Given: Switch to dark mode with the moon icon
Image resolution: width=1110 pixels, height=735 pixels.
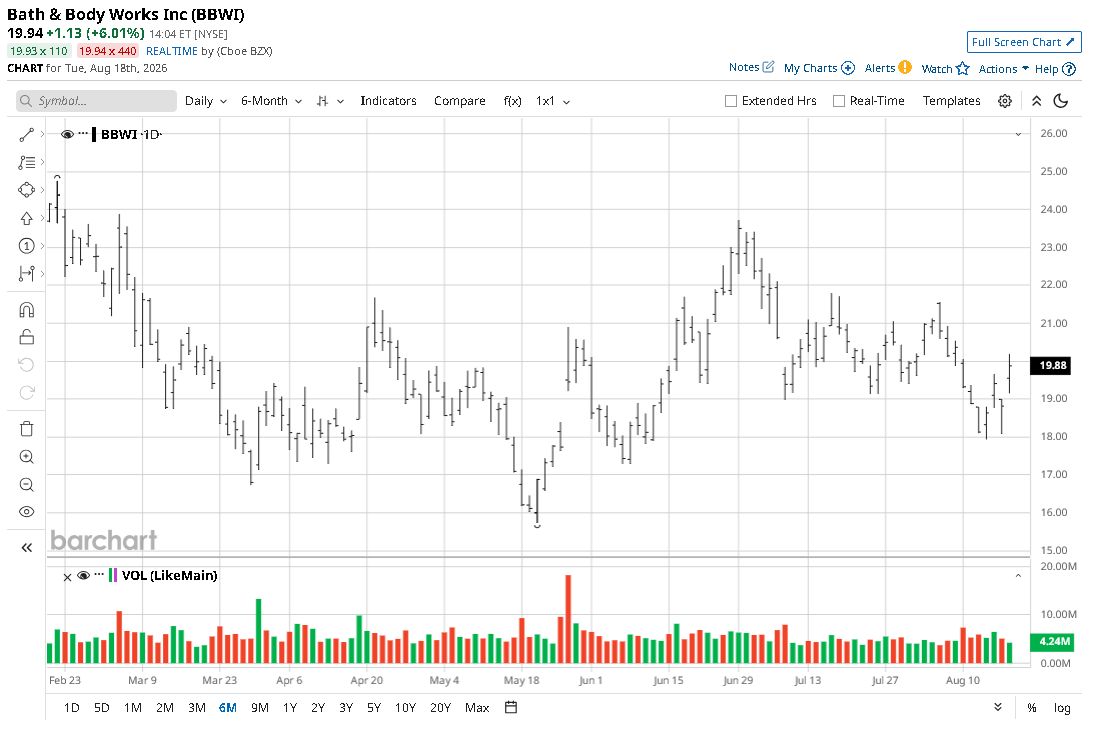Looking at the screenshot, I should coord(1060,101).
